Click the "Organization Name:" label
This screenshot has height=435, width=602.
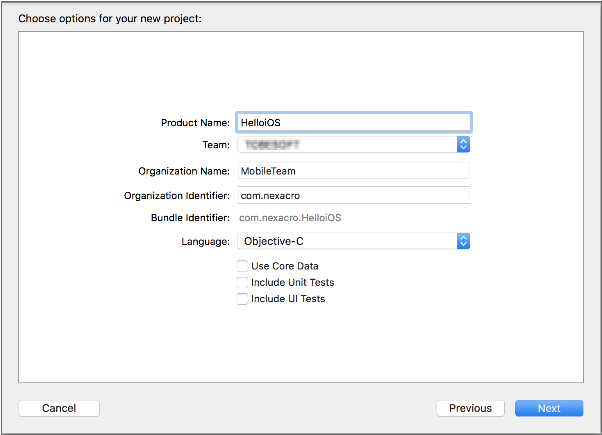(x=184, y=171)
